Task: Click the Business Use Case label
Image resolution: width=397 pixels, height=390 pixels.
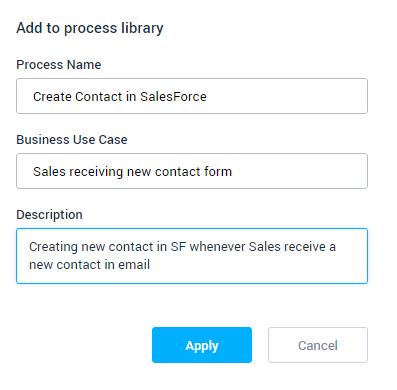Action: pyautogui.click(x=72, y=140)
